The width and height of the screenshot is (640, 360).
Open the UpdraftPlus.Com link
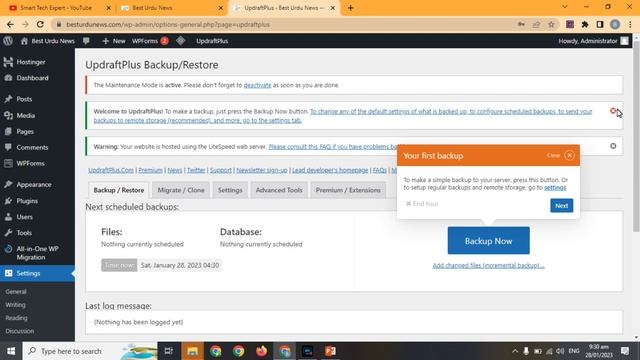(x=111, y=170)
